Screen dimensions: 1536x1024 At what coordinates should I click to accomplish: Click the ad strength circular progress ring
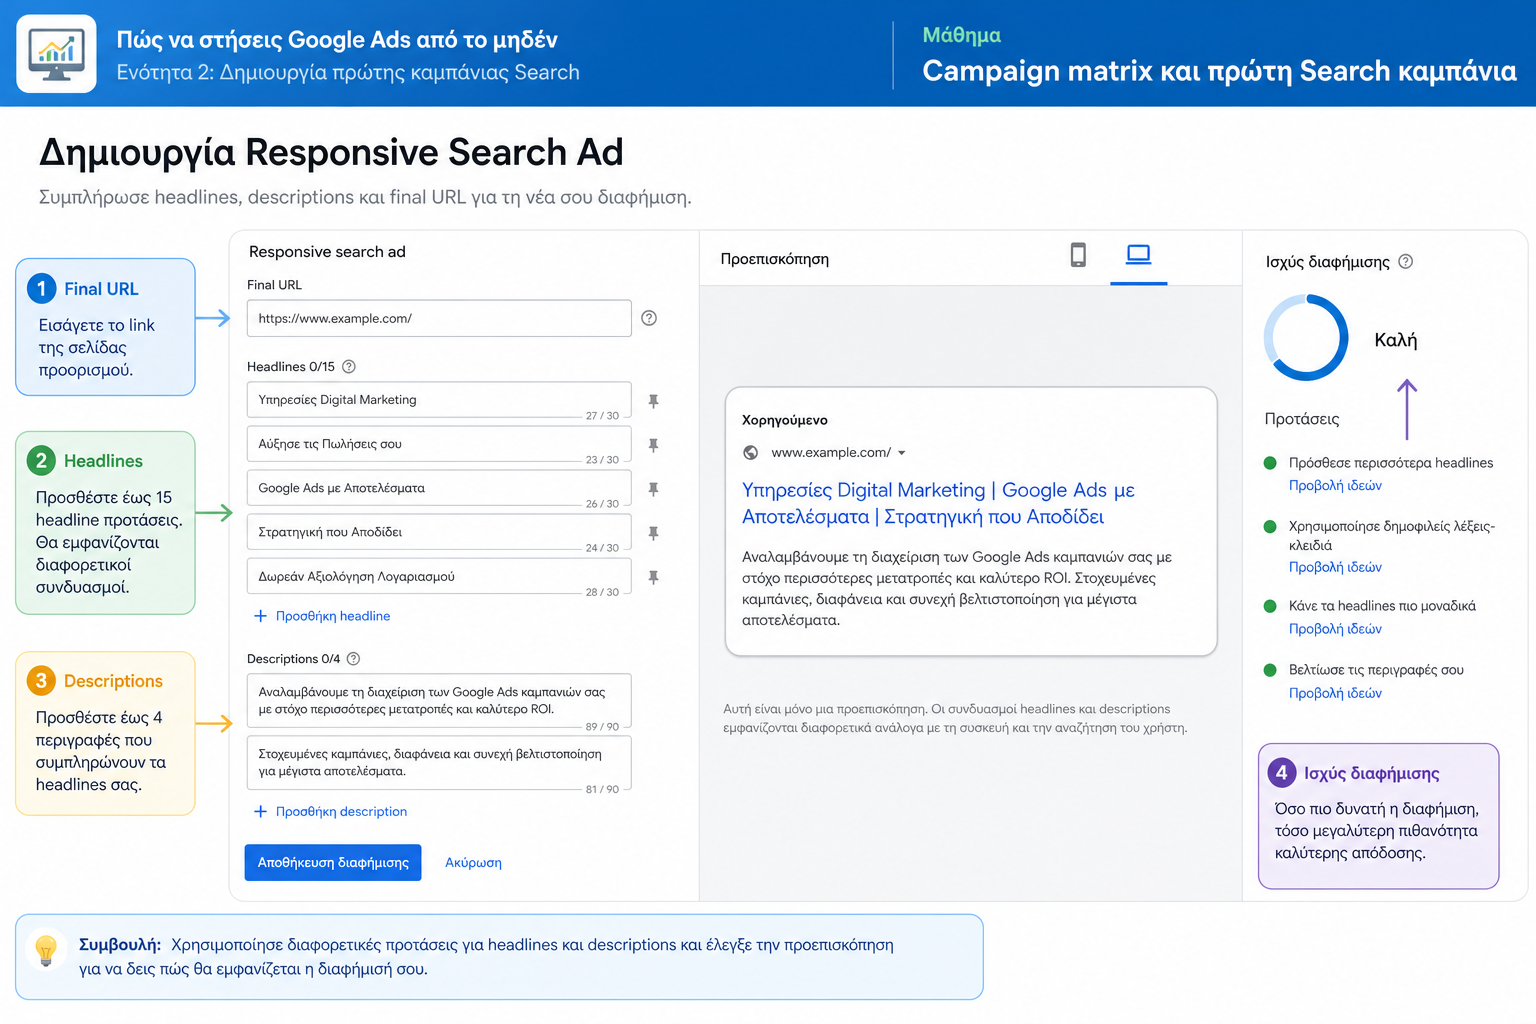(x=1306, y=338)
